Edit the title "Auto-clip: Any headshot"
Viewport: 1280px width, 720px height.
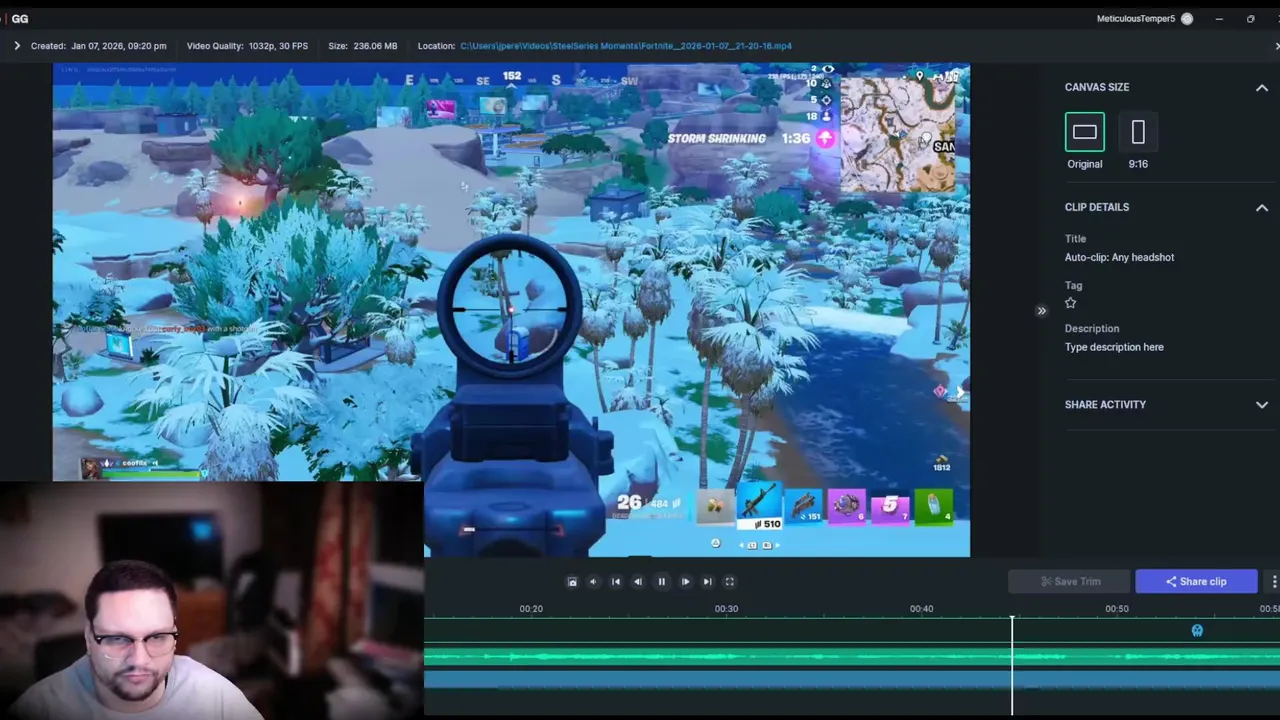click(1119, 257)
